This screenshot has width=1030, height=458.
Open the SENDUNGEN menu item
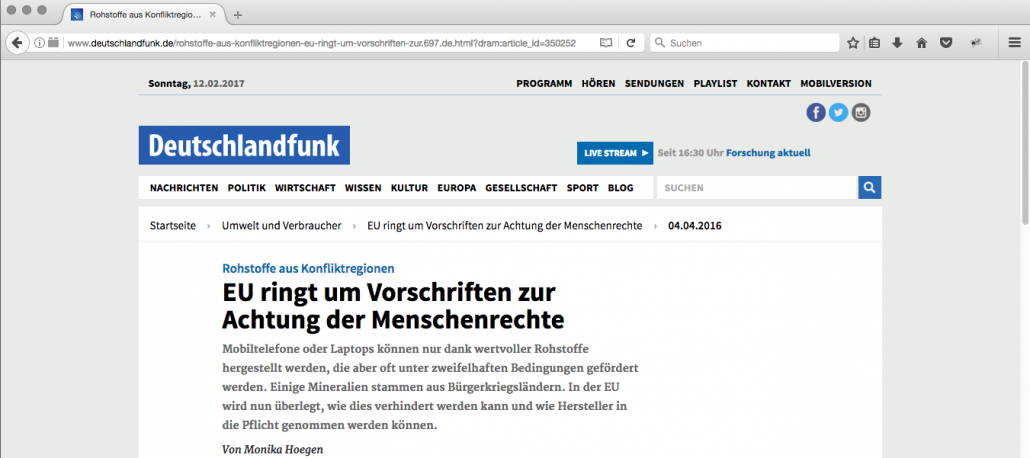(654, 83)
